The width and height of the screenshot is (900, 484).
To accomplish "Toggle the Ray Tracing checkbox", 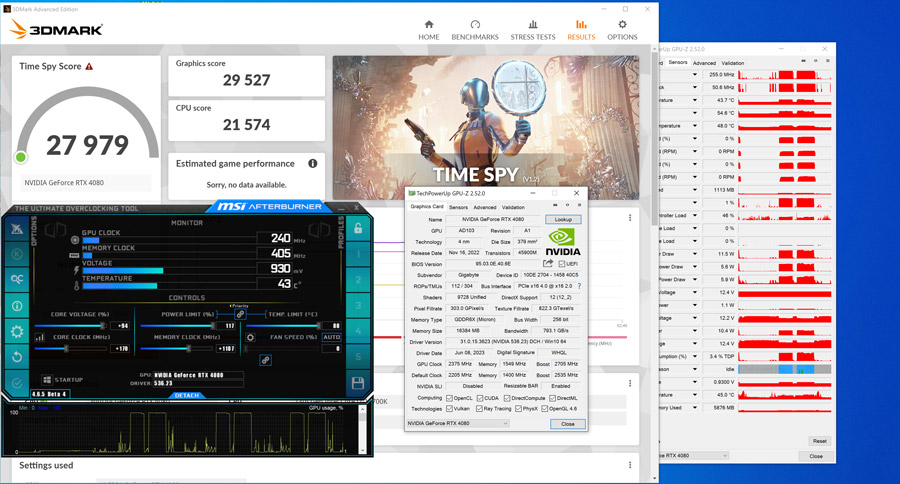I will (x=479, y=409).
